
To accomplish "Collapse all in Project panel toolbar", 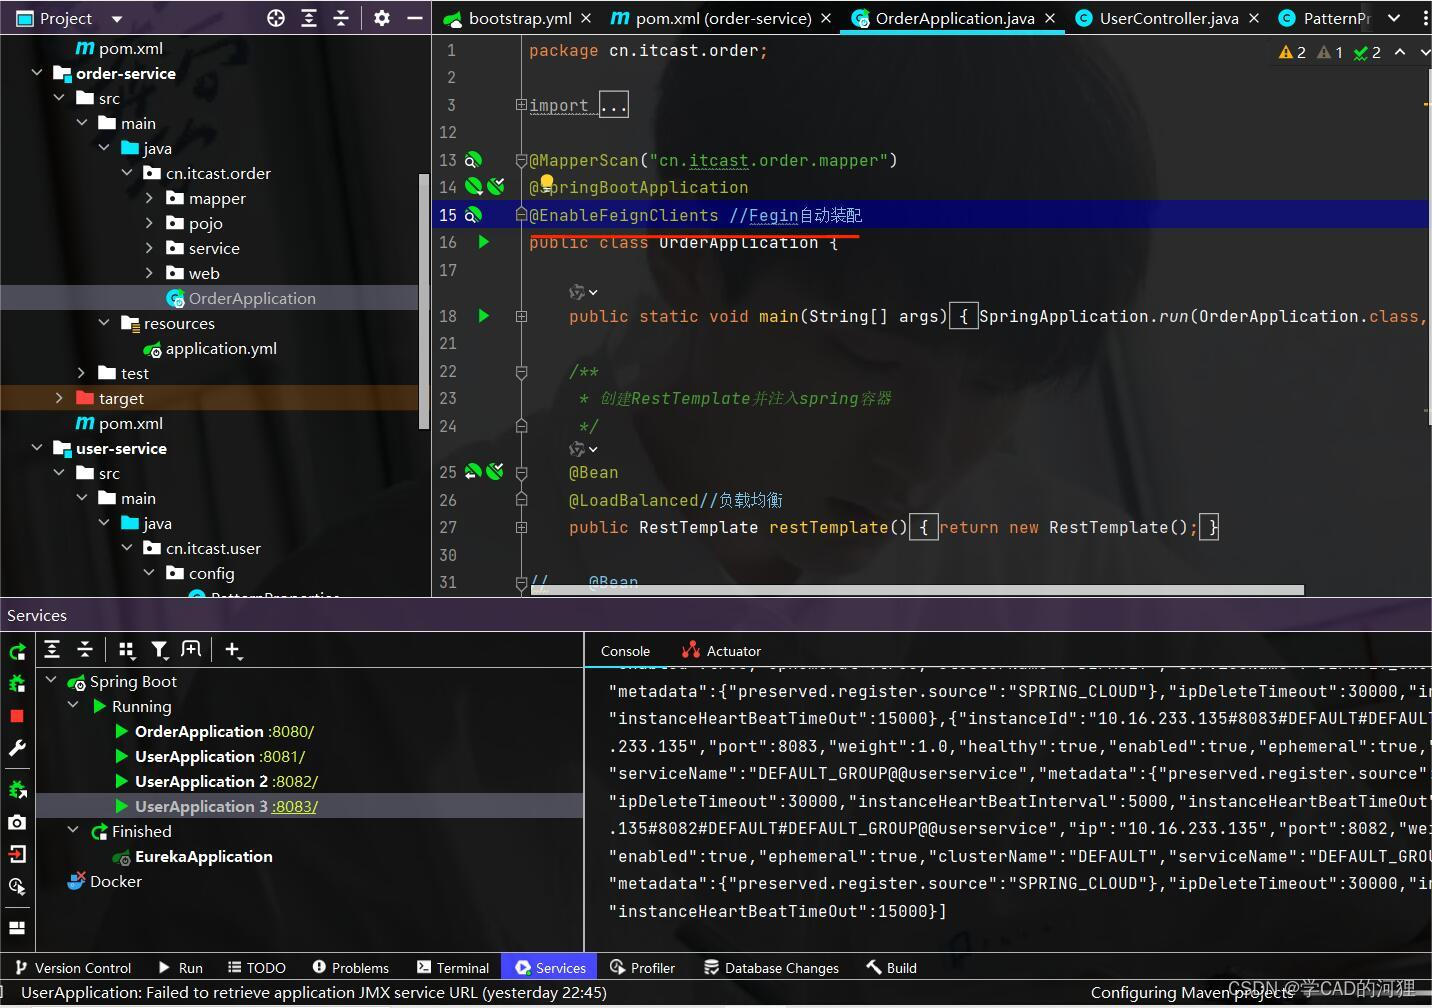I will pos(341,18).
